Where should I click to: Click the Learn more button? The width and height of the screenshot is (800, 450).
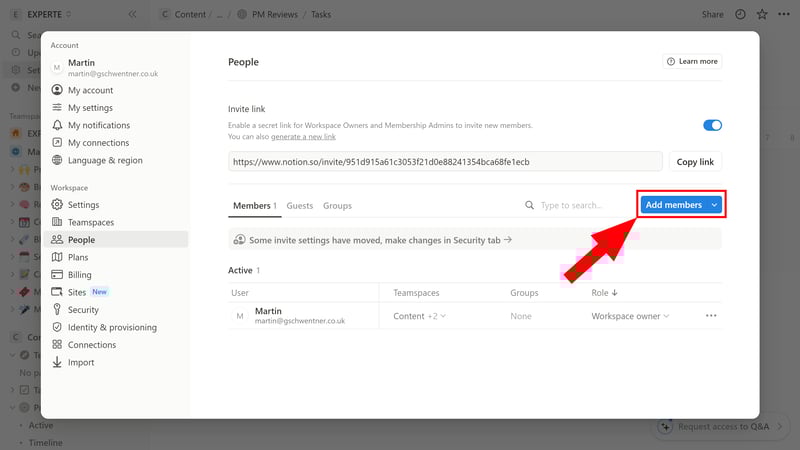pyautogui.click(x=692, y=61)
